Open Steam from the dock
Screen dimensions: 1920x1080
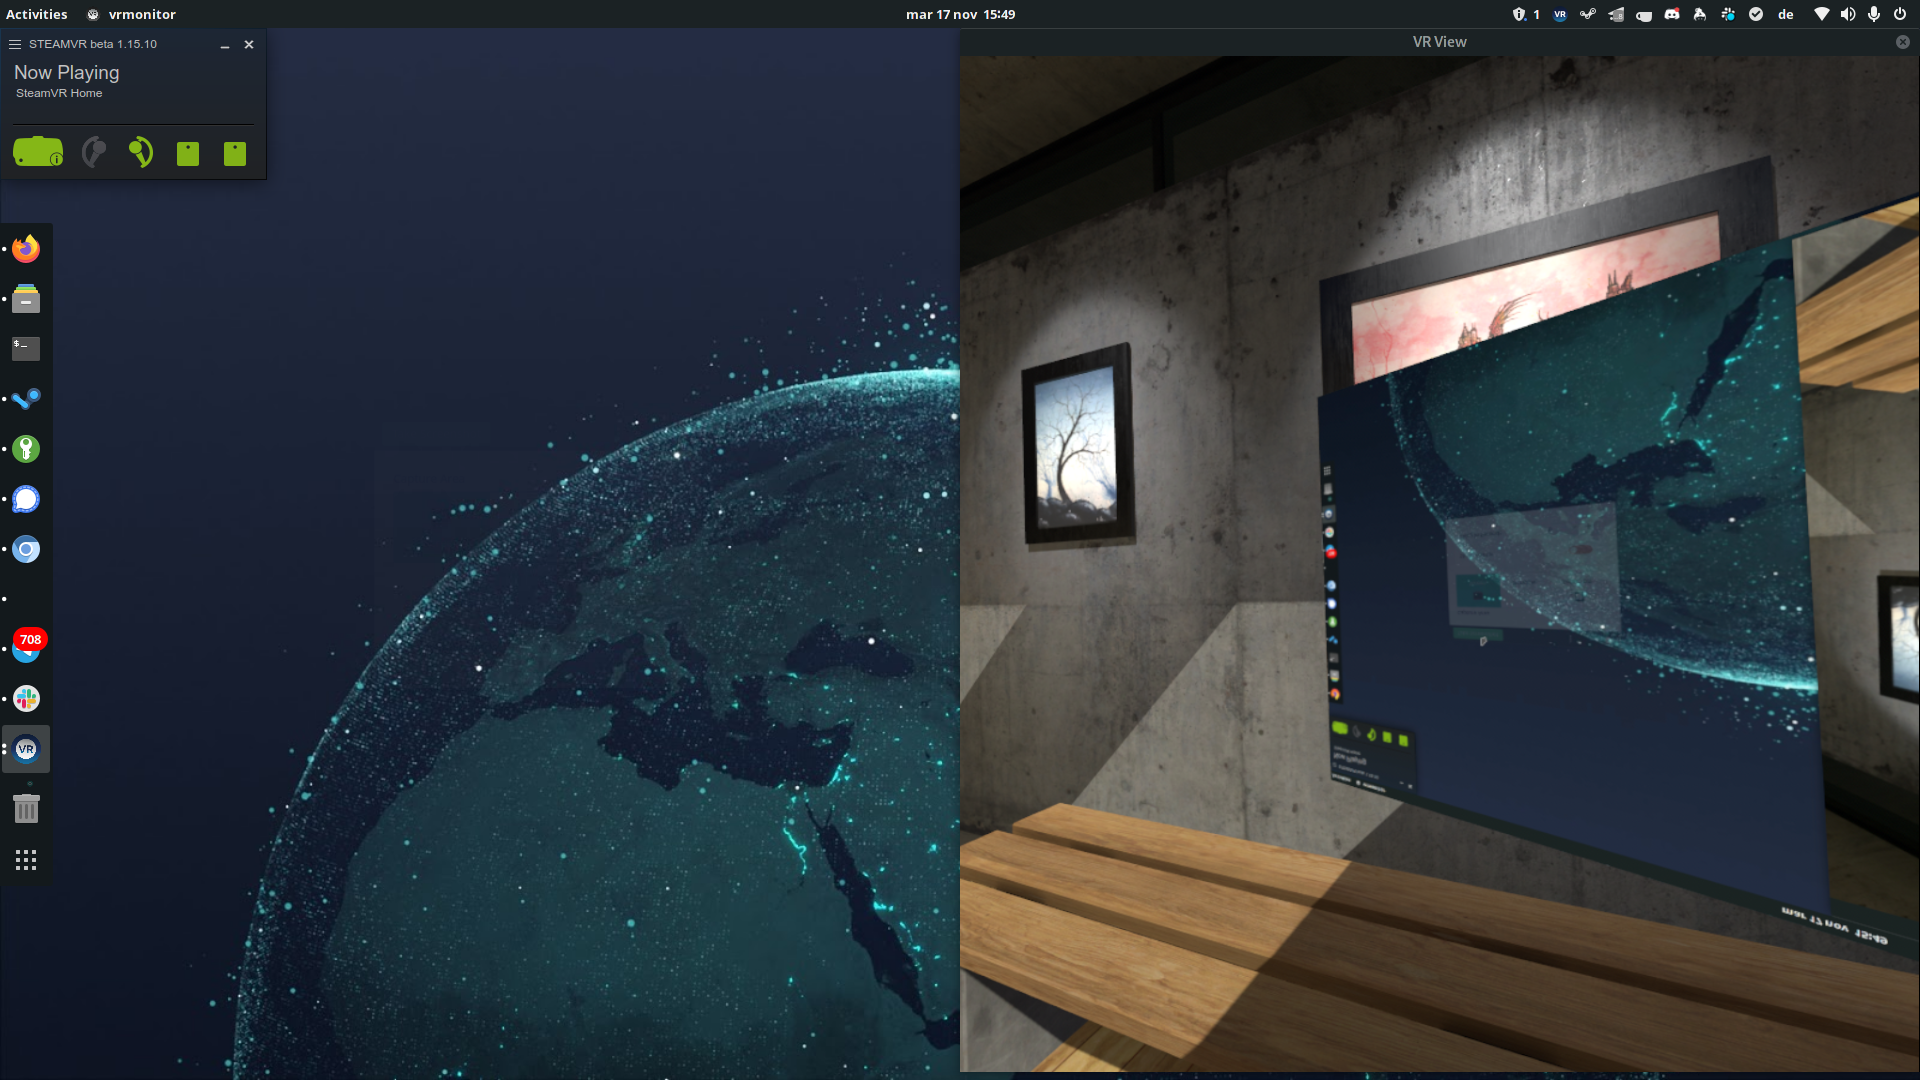(26, 398)
